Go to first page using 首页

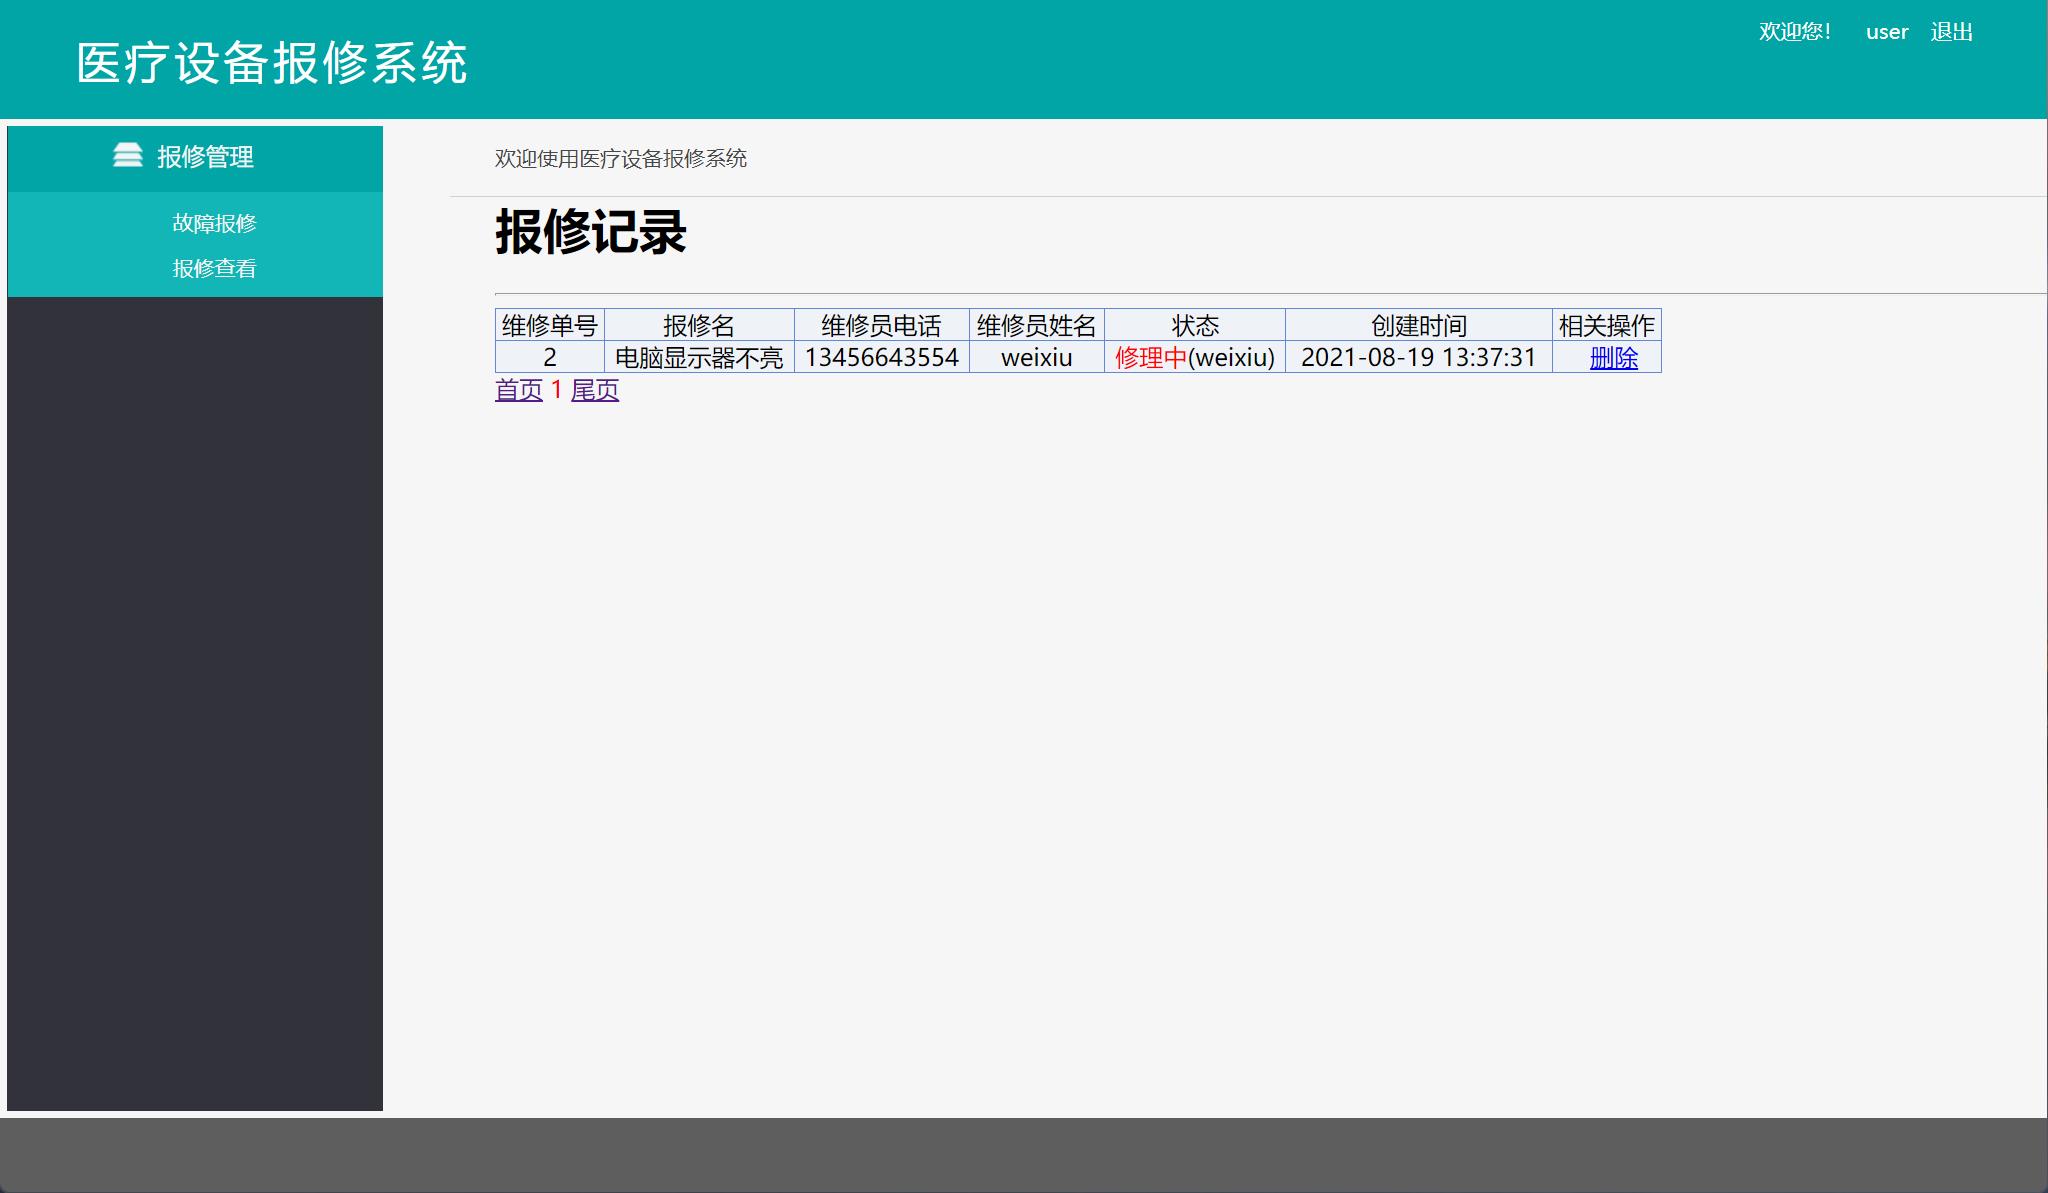(x=517, y=391)
